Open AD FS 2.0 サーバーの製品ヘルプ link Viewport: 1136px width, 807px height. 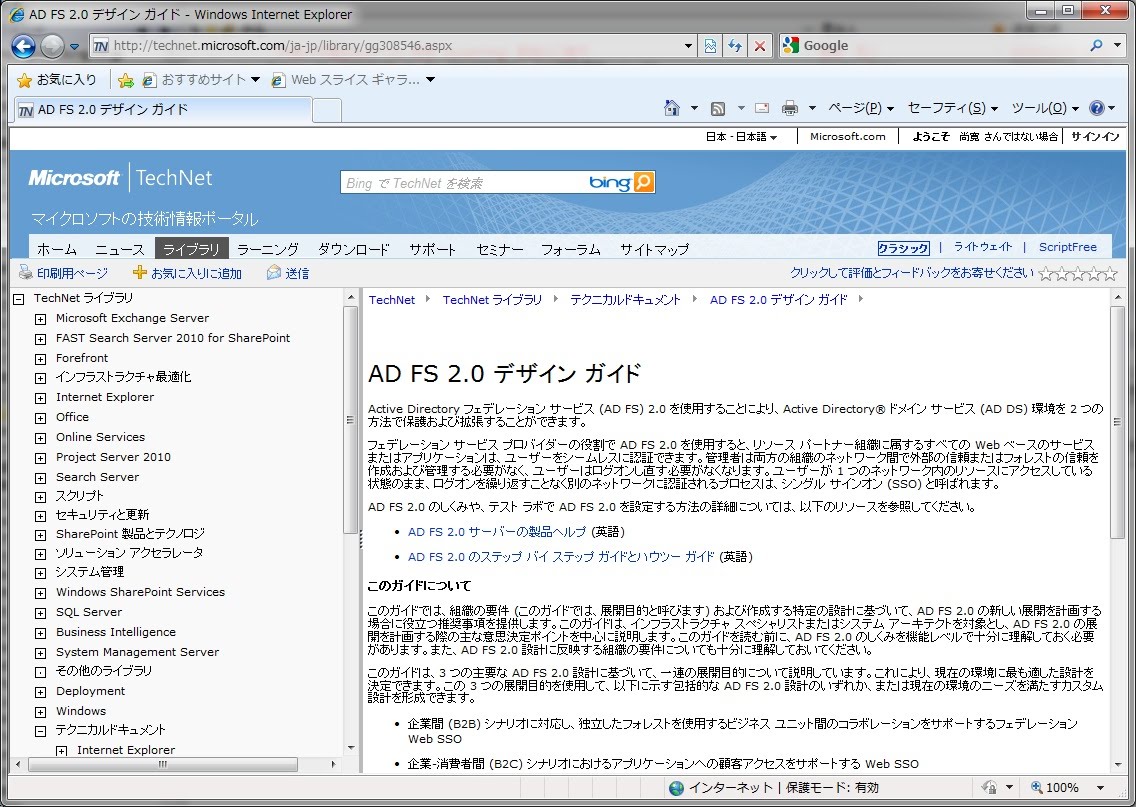coord(496,532)
